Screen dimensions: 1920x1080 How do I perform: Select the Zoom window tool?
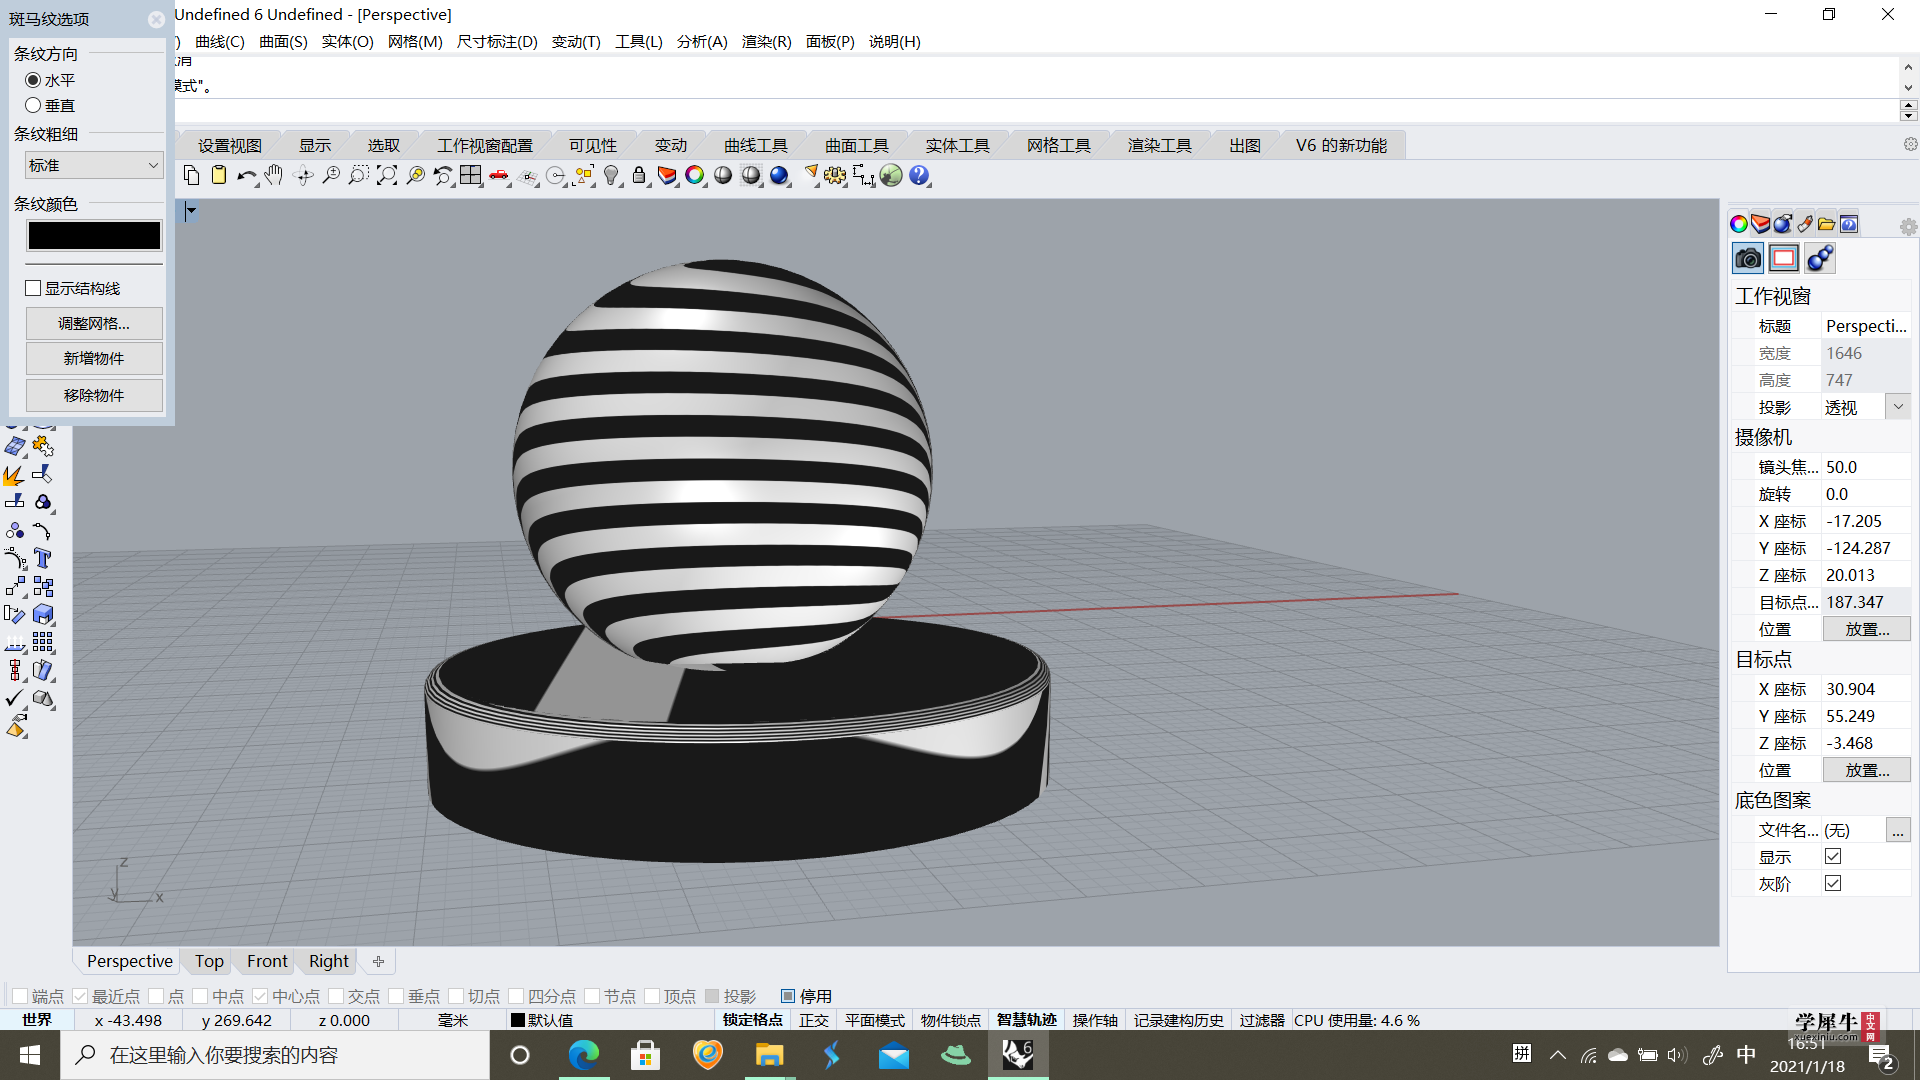(358, 176)
